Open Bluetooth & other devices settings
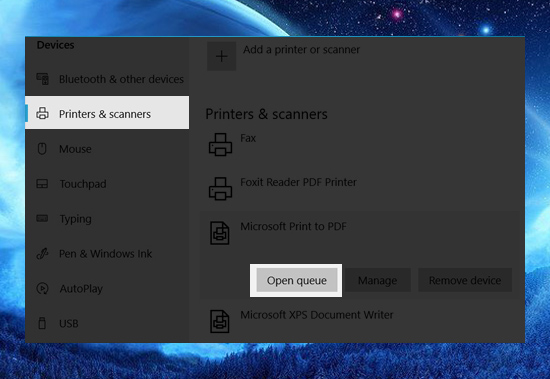 click(107, 79)
